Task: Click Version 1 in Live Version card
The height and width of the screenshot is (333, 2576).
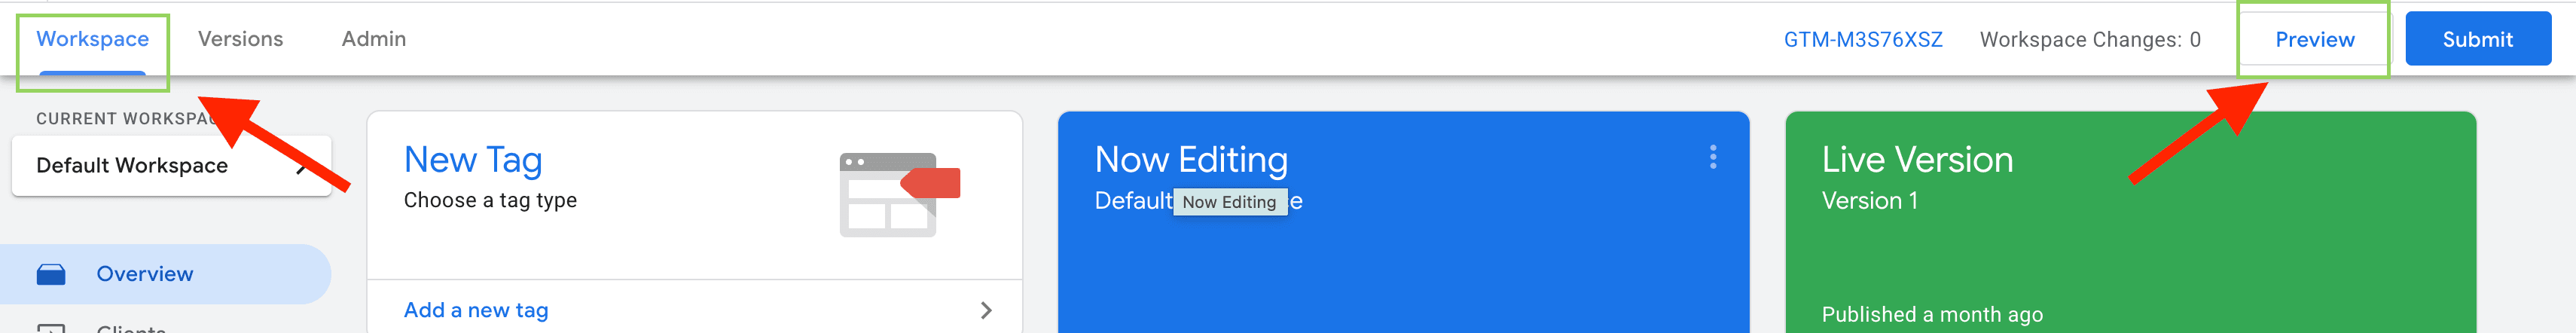Action: 1868,201
